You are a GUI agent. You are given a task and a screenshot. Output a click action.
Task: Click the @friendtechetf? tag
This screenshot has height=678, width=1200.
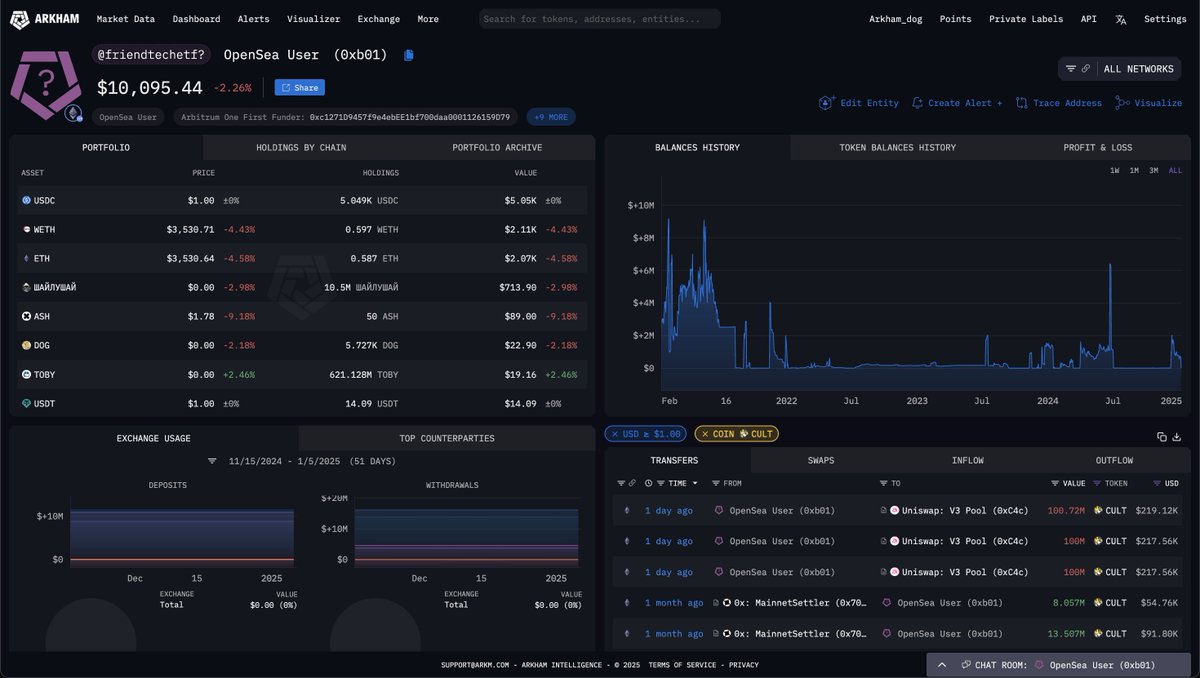tap(150, 55)
